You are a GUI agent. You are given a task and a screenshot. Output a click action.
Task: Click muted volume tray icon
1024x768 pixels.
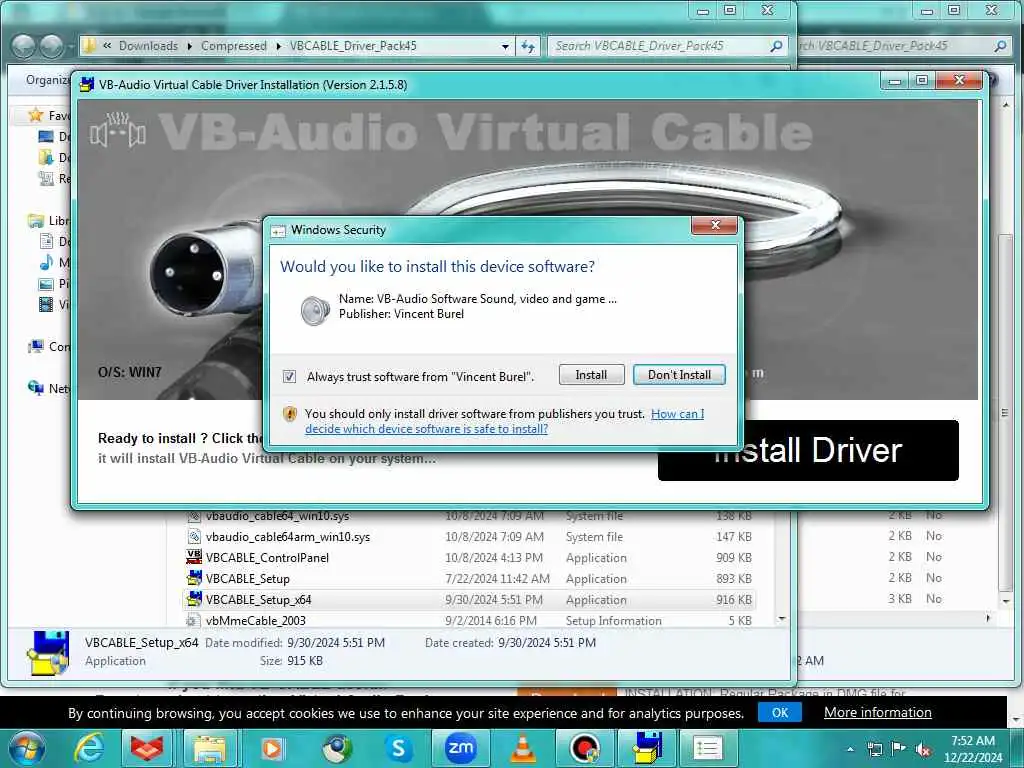click(x=923, y=749)
